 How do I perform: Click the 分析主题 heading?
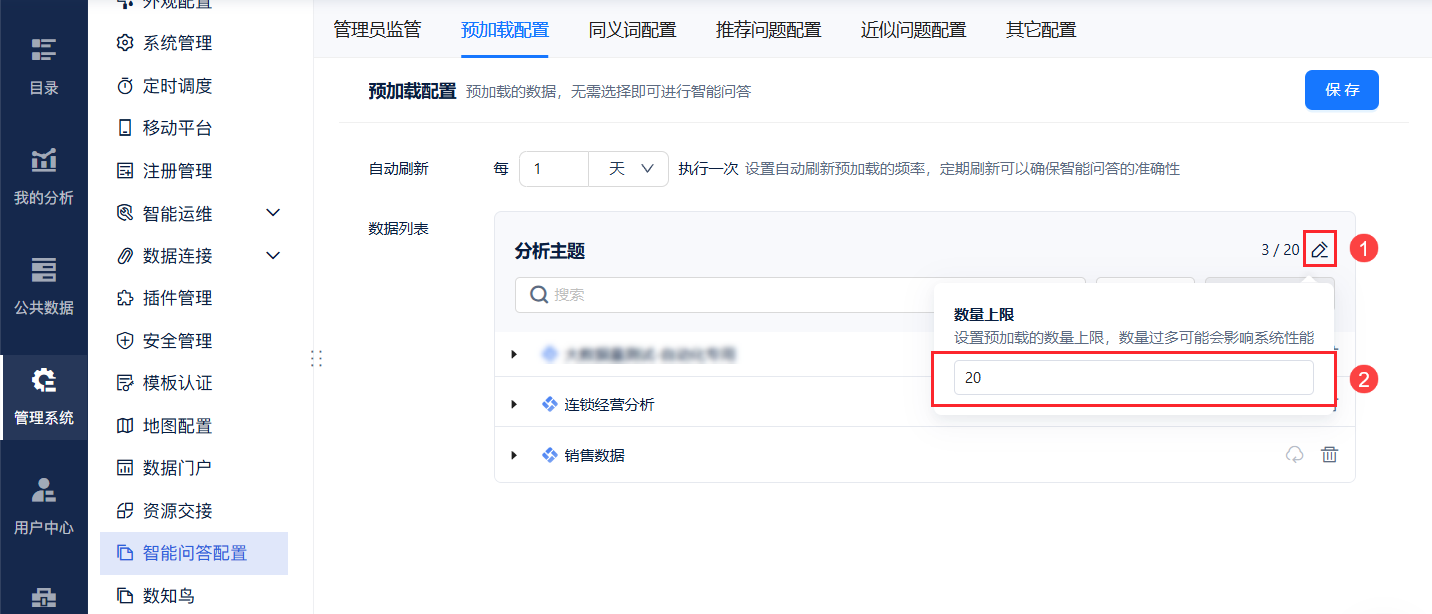[x=550, y=251]
